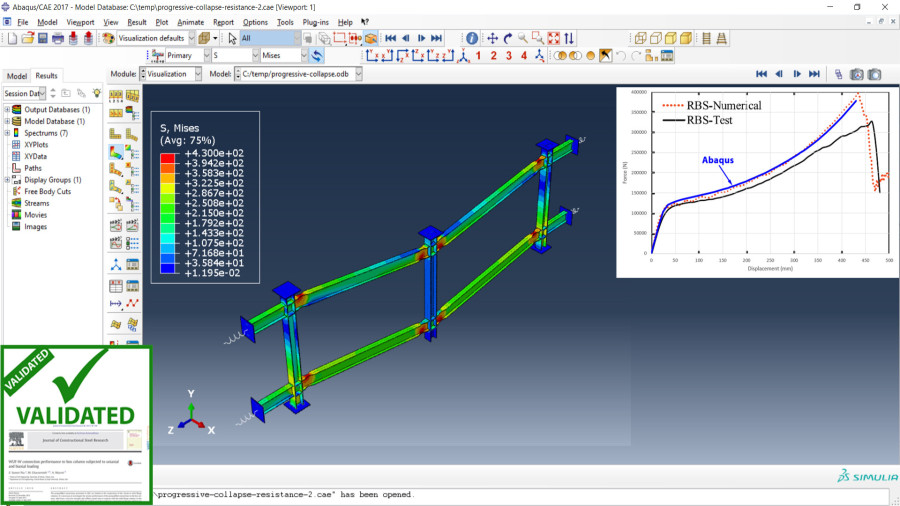Switch to the Model tab
Image resolution: width=900 pixels, height=506 pixels.
point(17,76)
